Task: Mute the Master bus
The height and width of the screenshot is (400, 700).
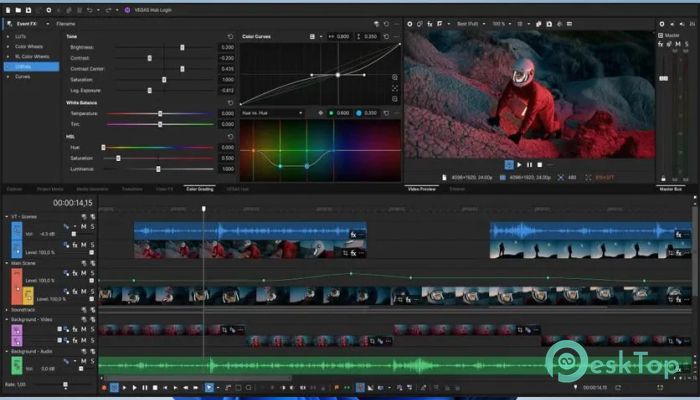Action: (x=678, y=44)
